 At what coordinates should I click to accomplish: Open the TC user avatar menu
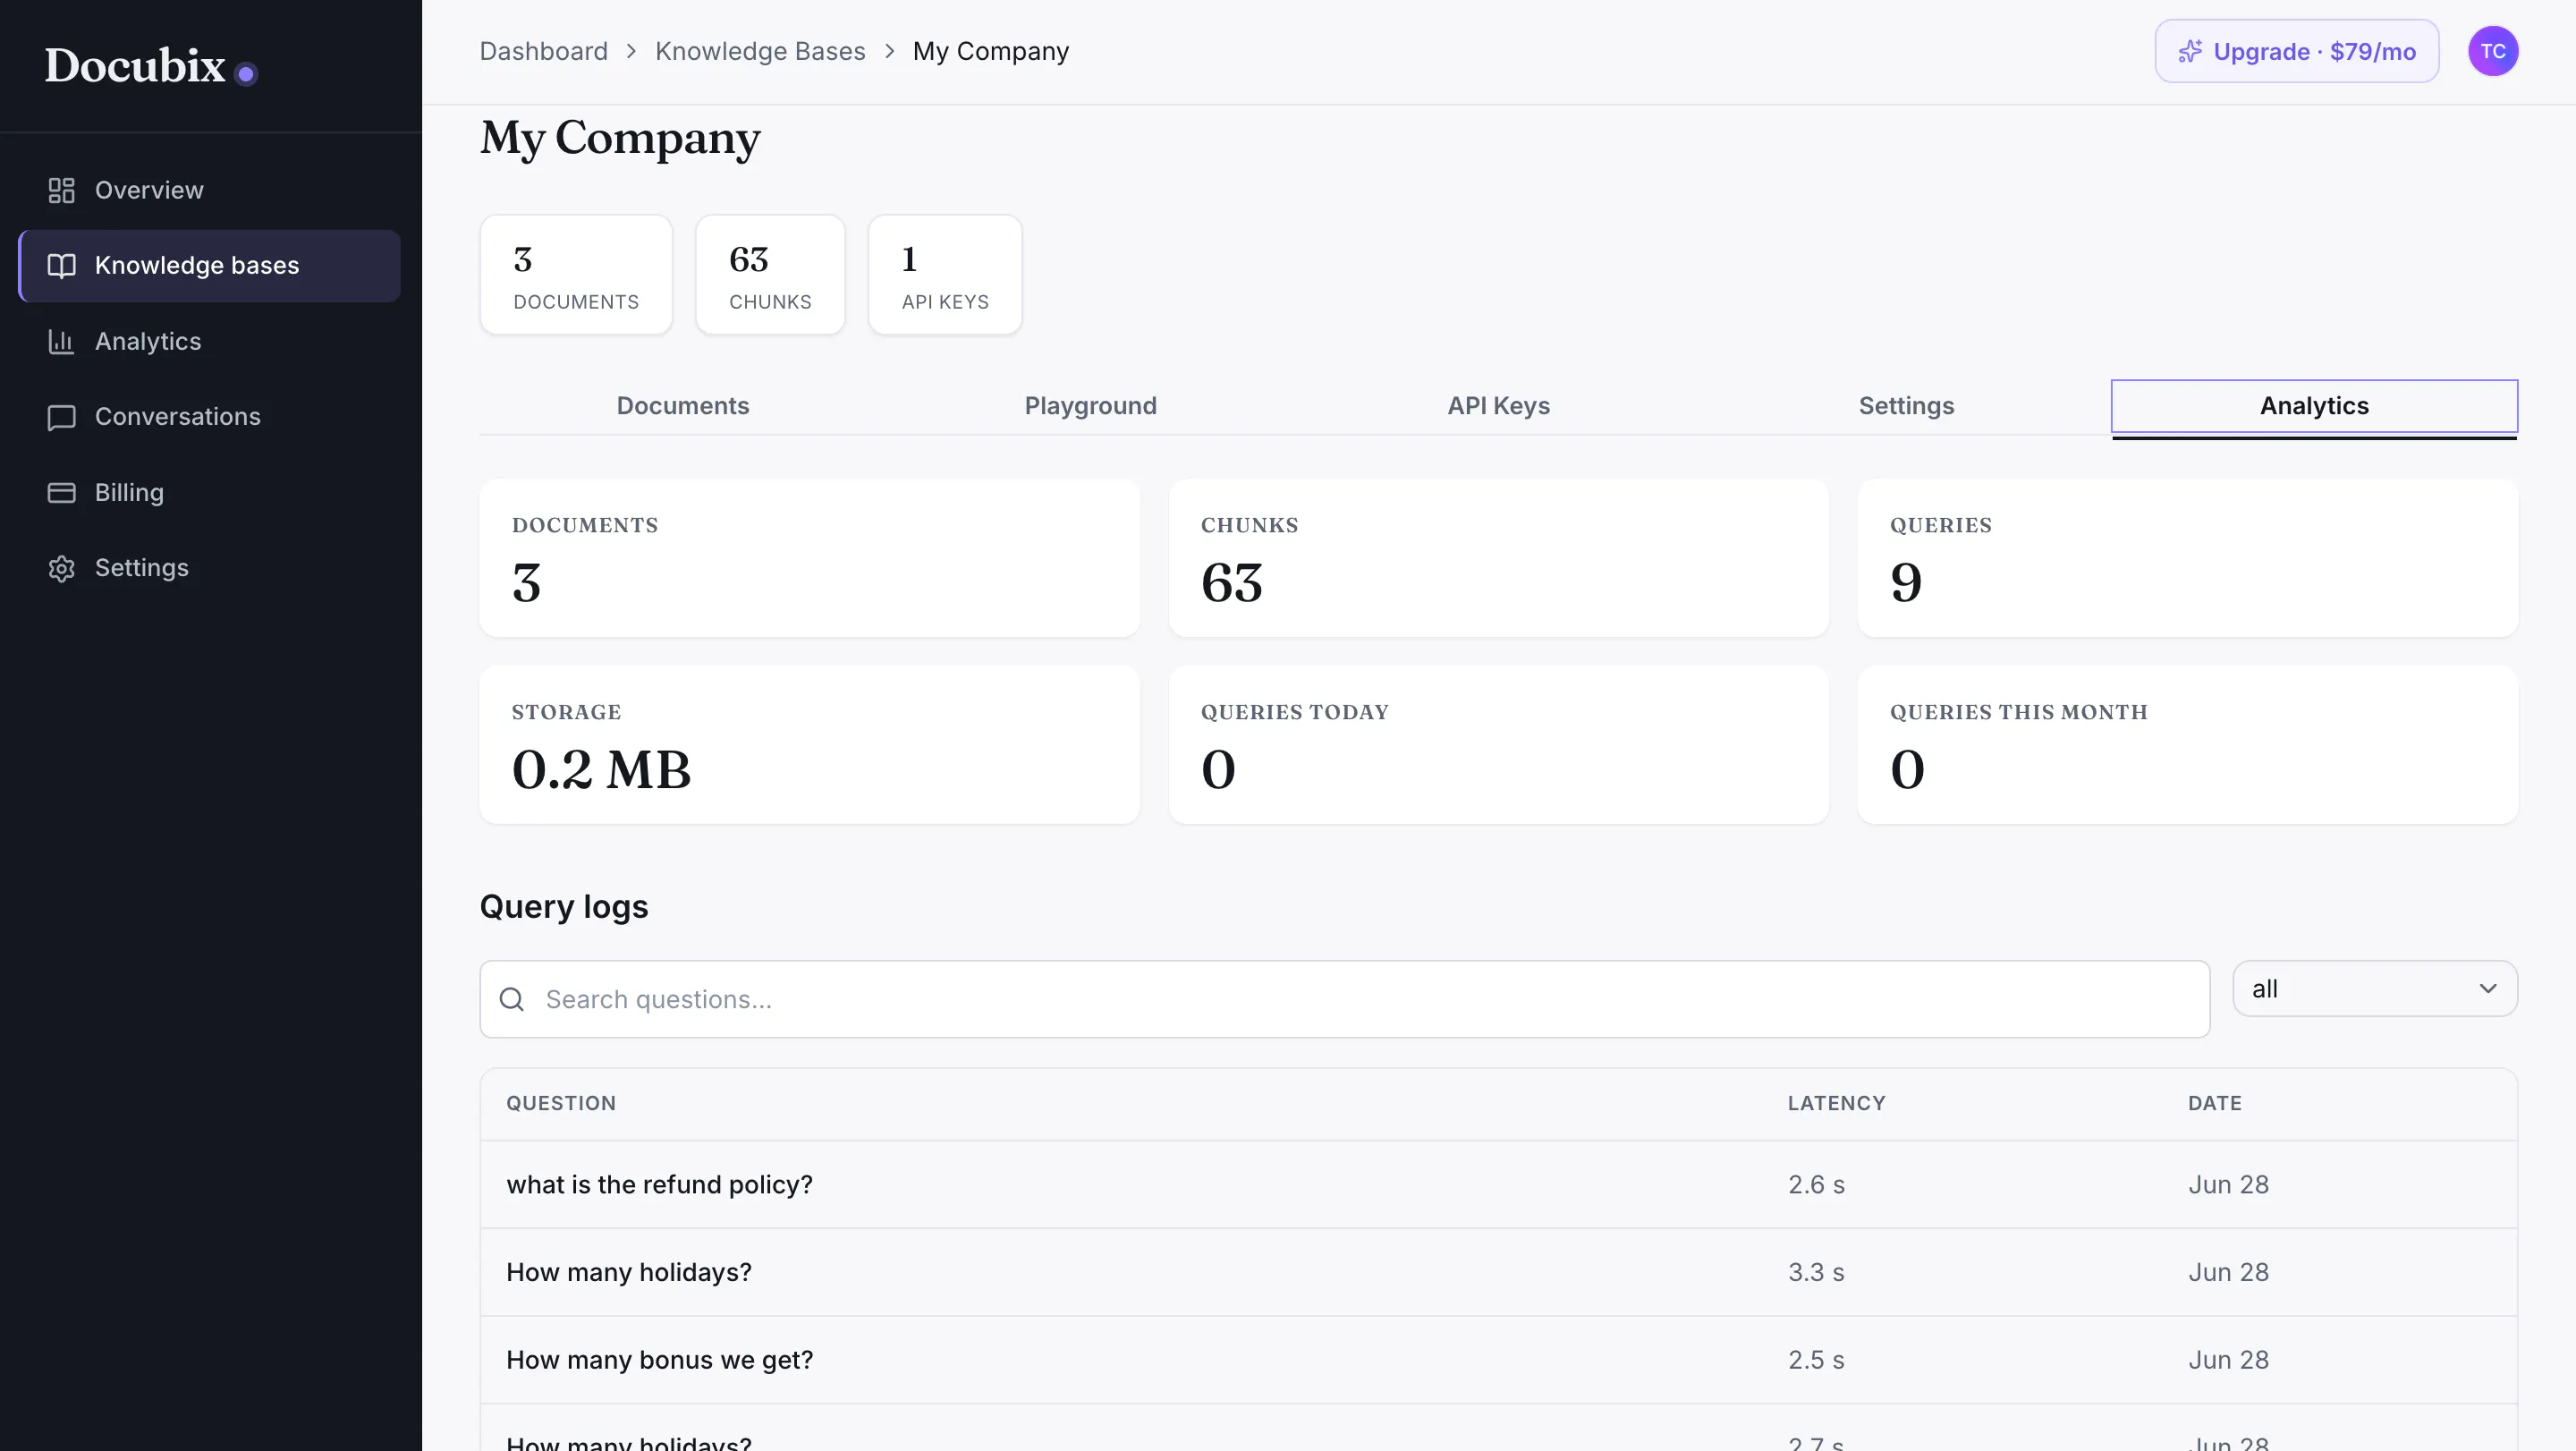[x=2492, y=51]
